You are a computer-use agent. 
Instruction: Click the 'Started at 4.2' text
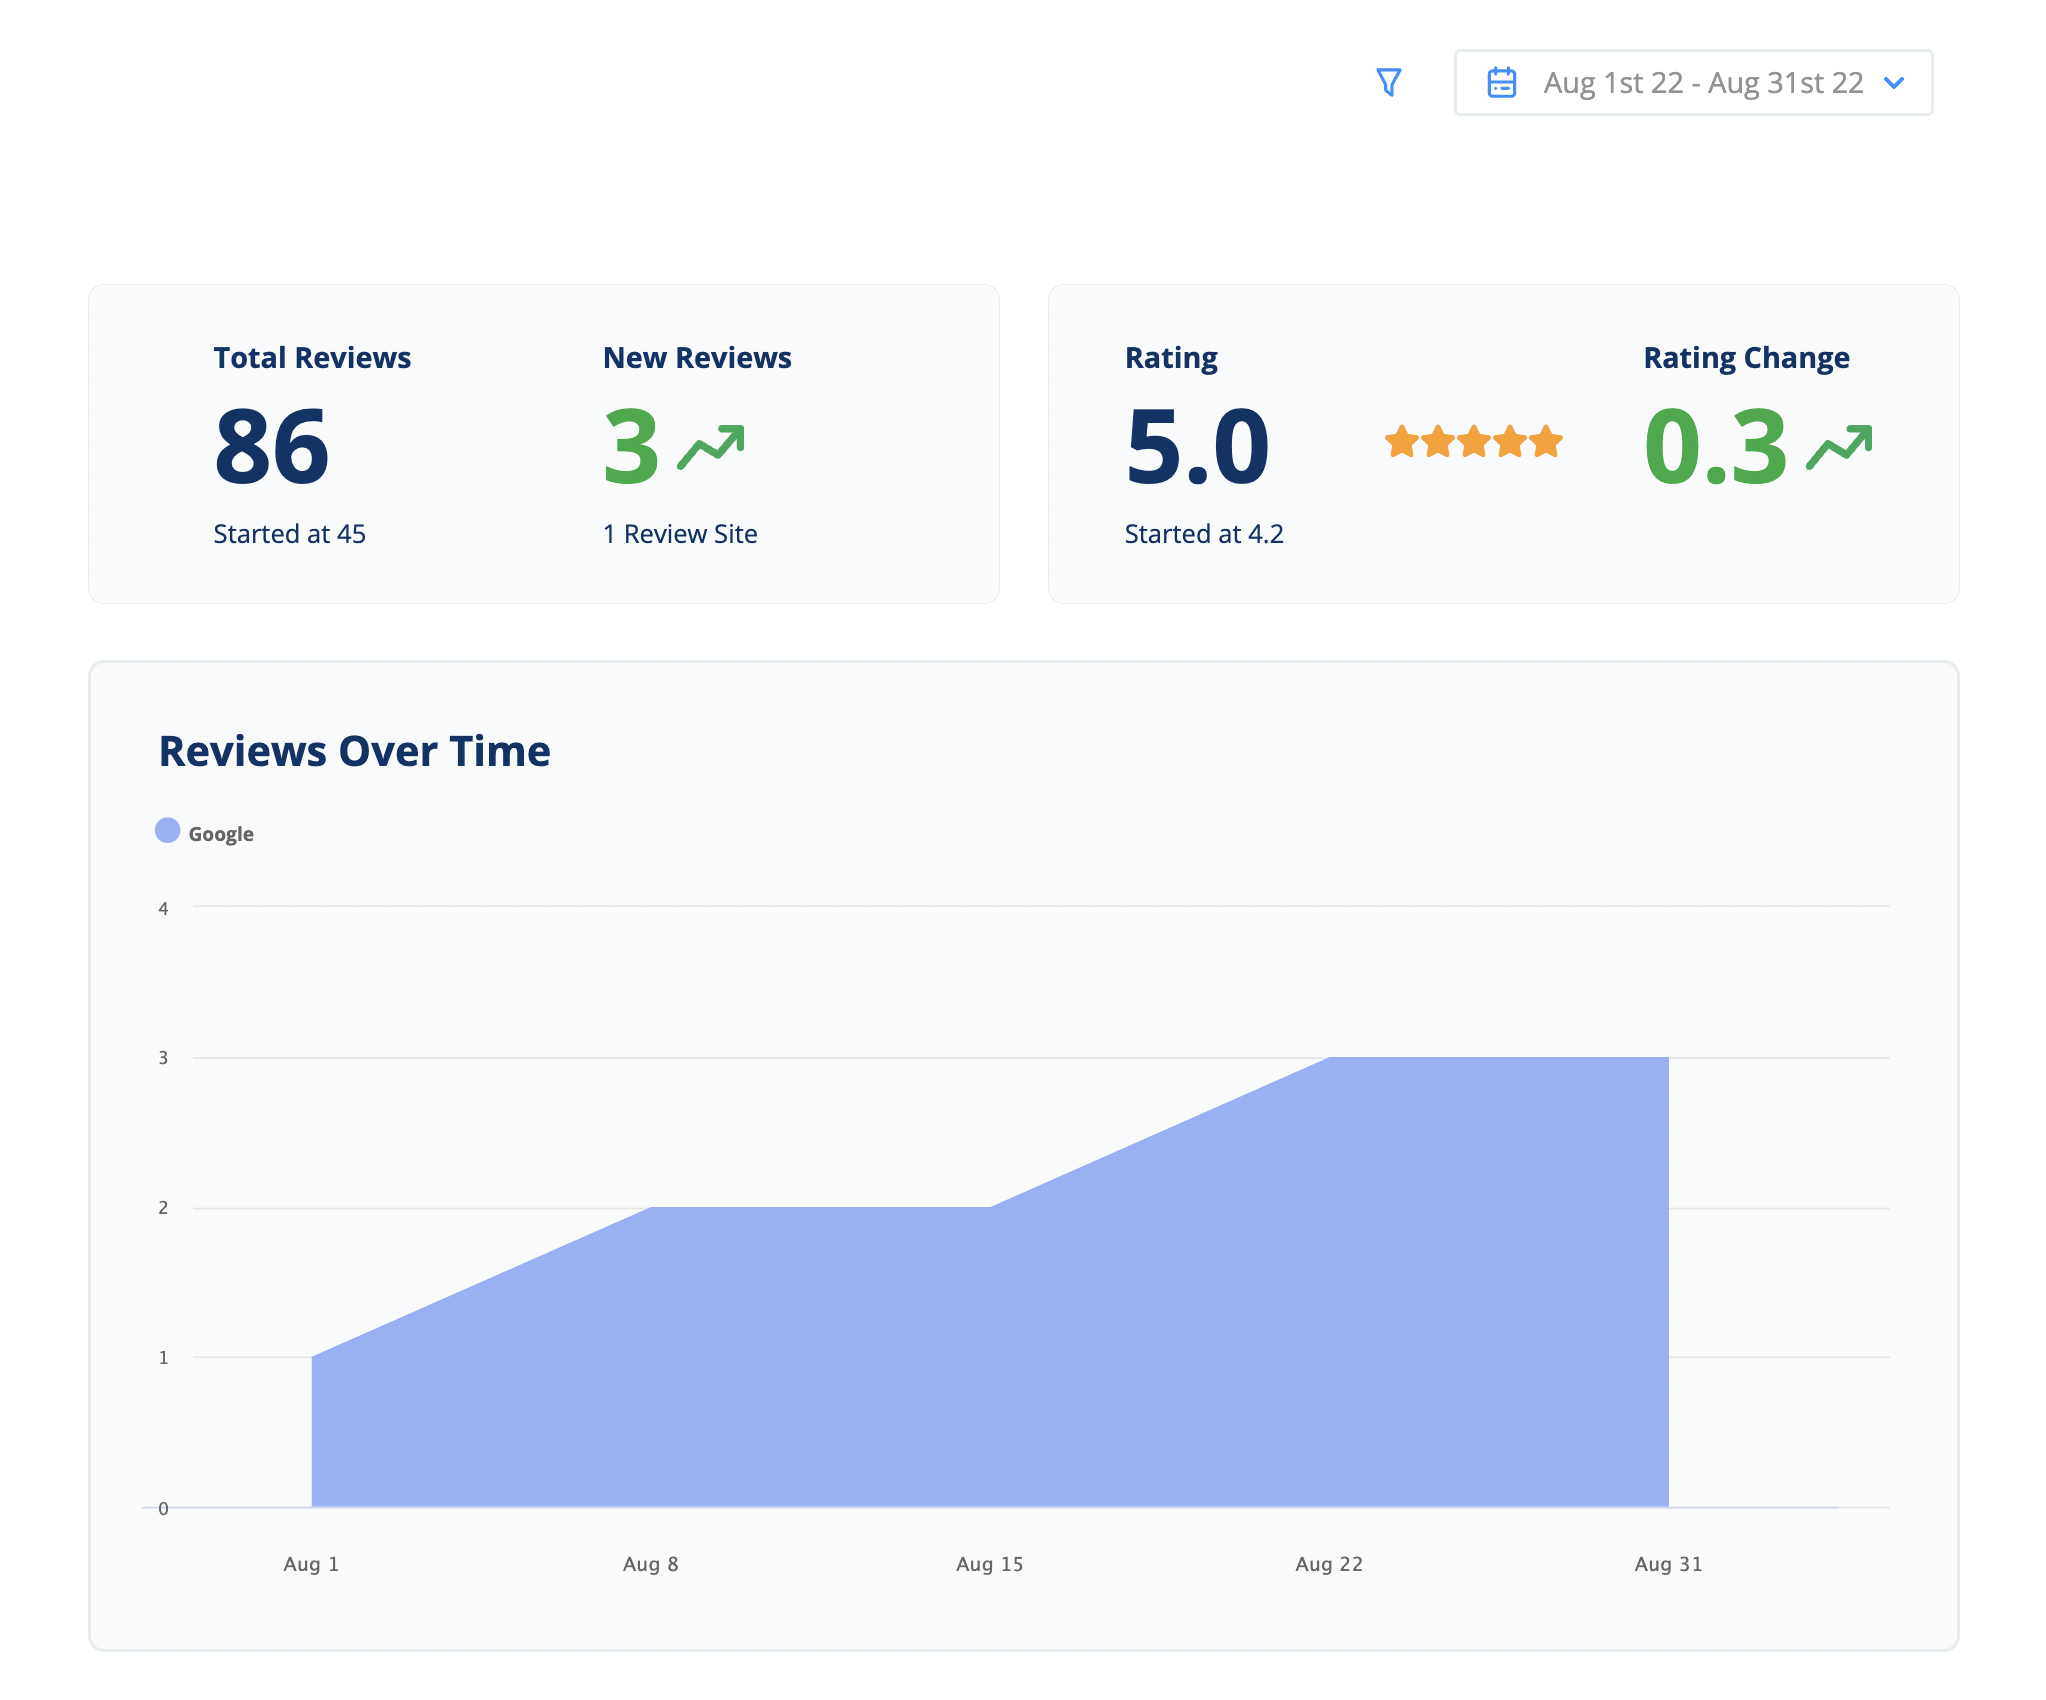click(x=1204, y=534)
